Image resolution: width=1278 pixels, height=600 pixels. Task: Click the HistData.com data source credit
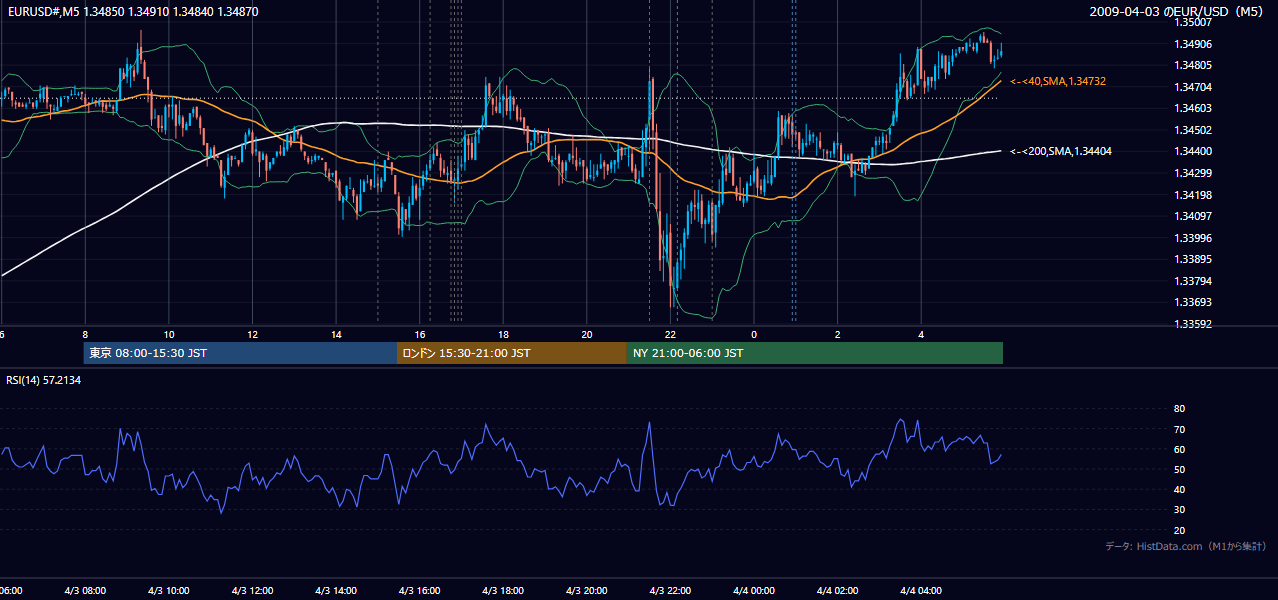1186,546
